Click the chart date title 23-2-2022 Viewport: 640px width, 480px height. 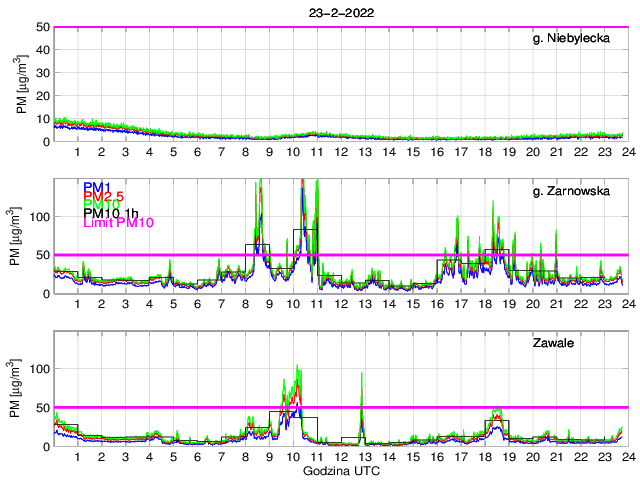[337, 11]
